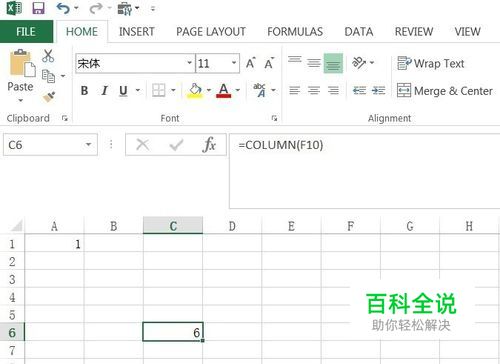The height and width of the screenshot is (364, 500).
Task: Center text horizontally
Action: coord(314,90)
